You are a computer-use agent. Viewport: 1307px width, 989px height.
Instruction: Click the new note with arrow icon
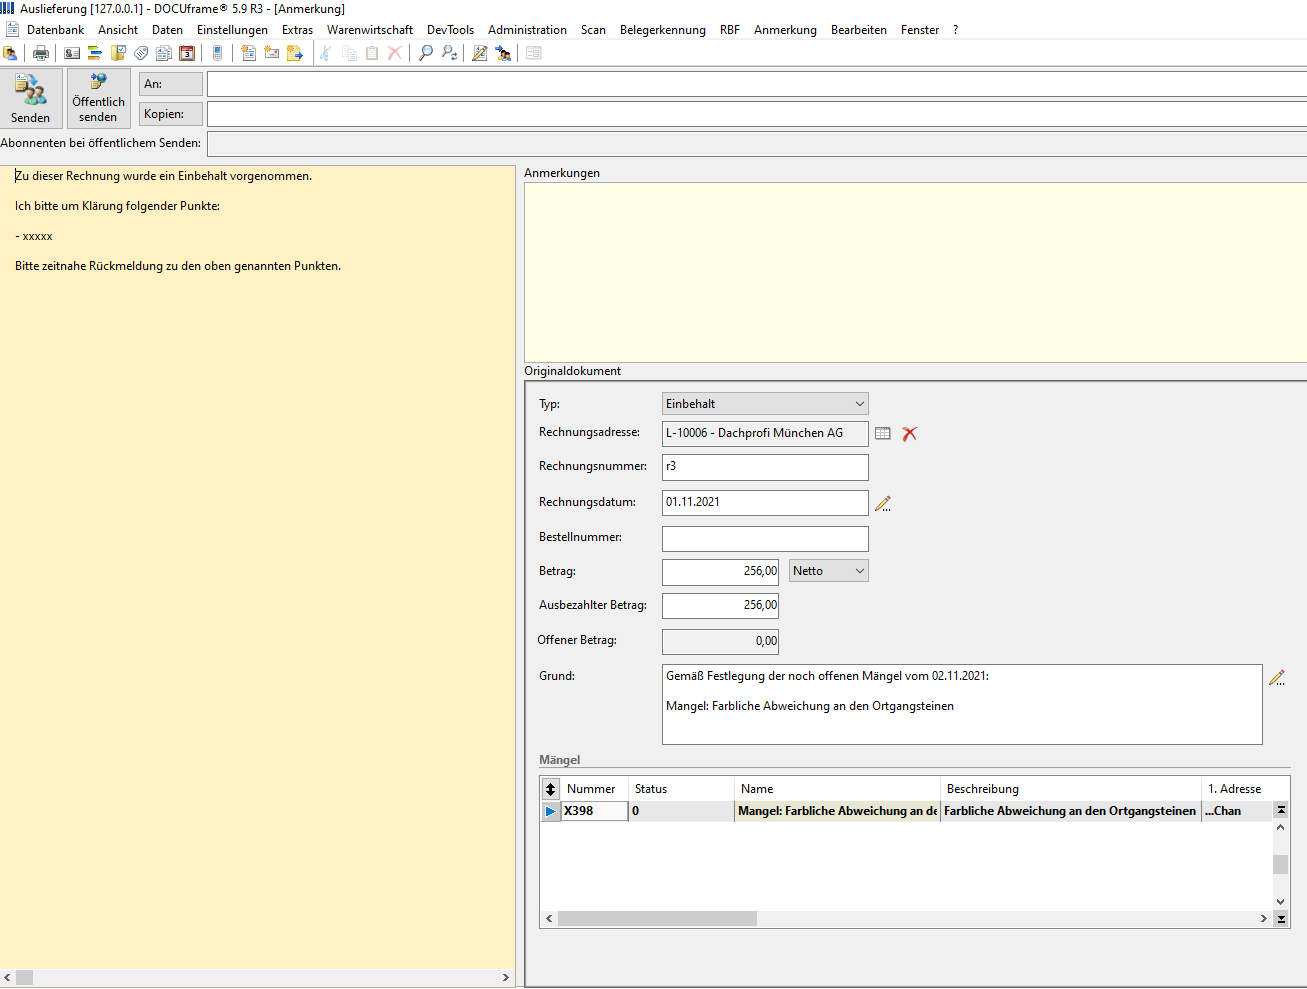point(295,53)
